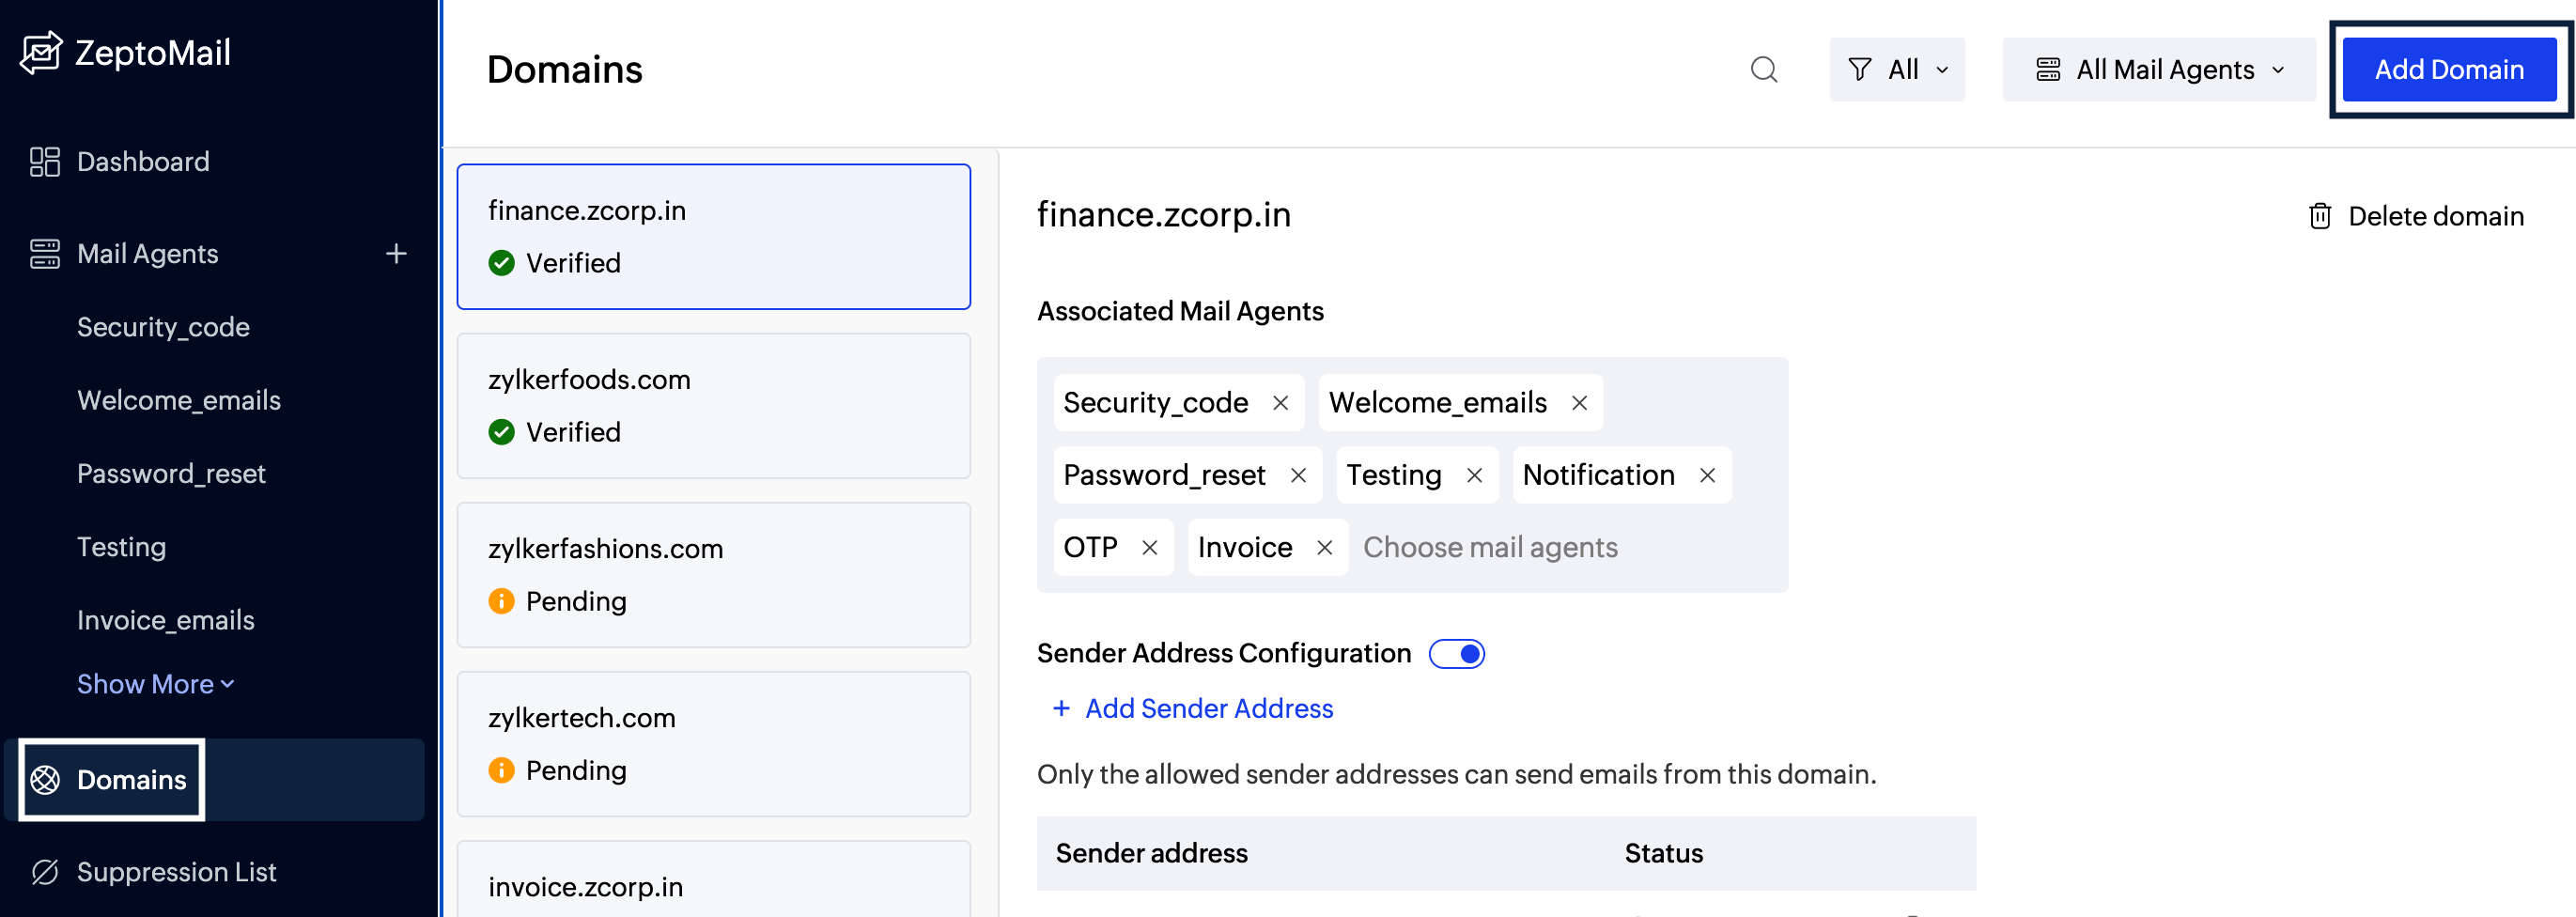Click the Delete domain trash icon
Viewport: 2576px width, 917px height.
pyautogui.click(x=2319, y=216)
